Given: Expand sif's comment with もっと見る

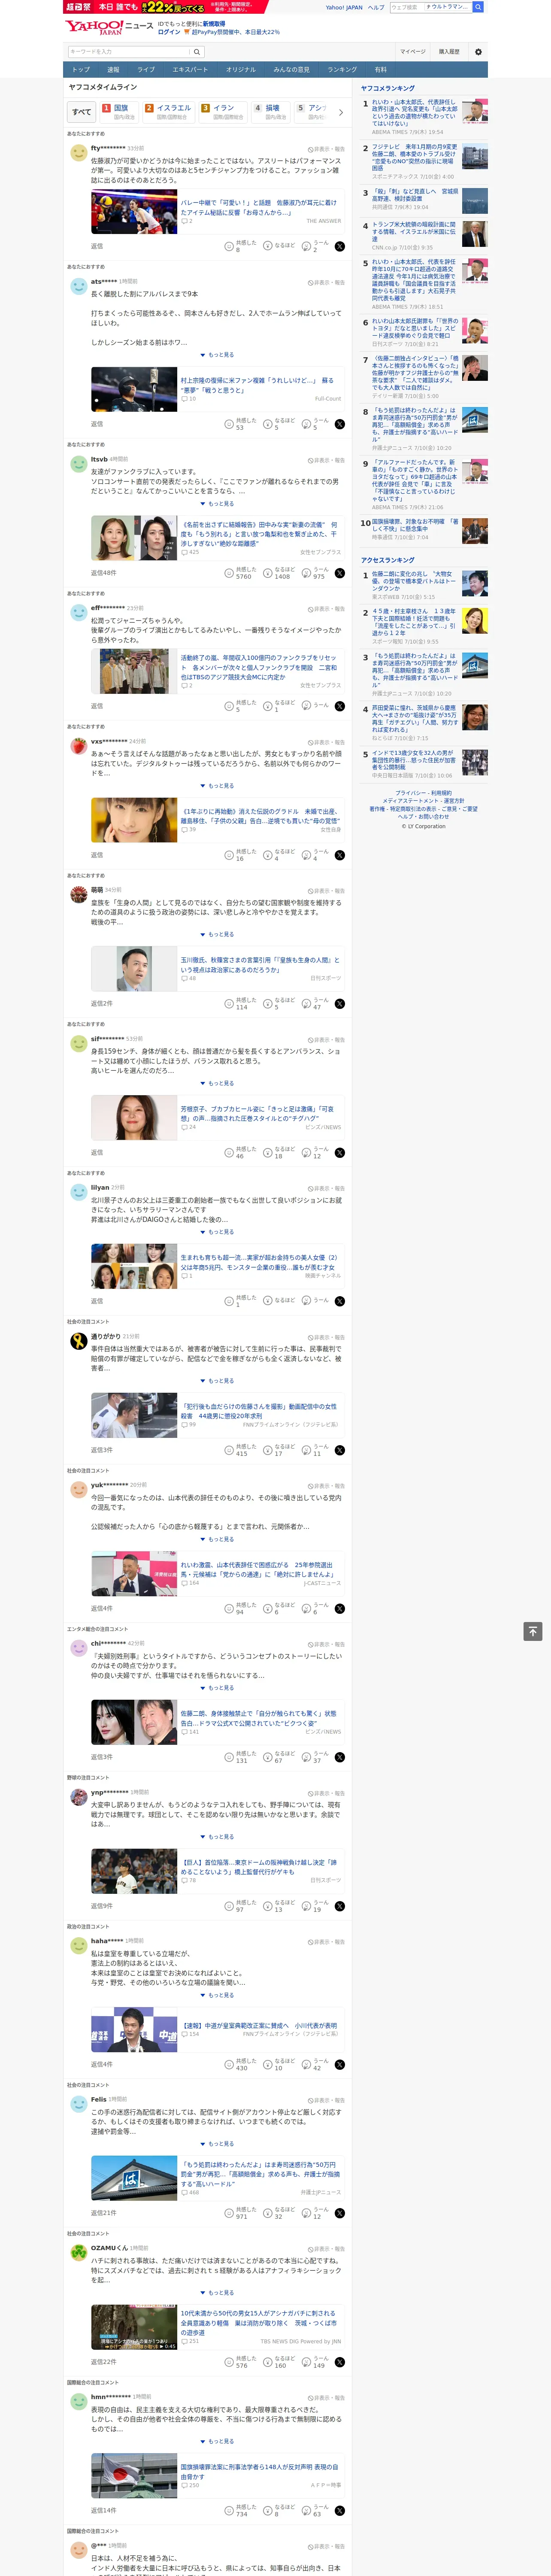Looking at the screenshot, I should pos(217,1084).
